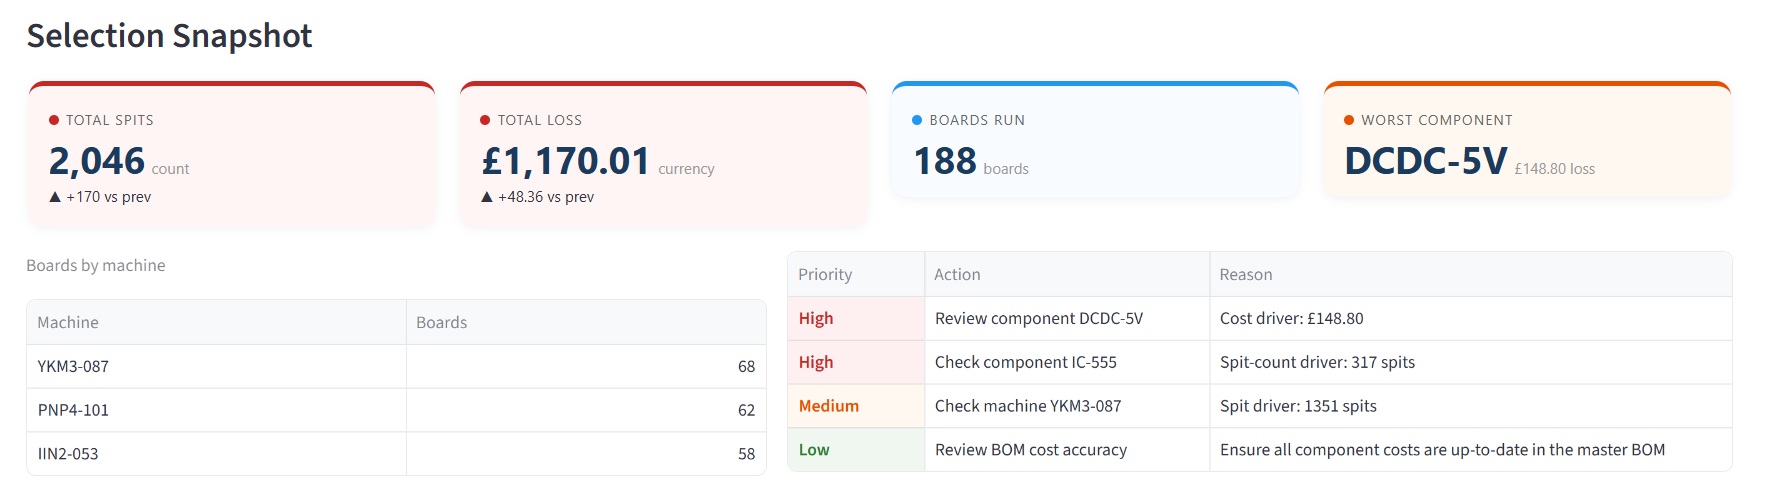
Task: Click the £148.80 loss label
Action: click(1555, 169)
